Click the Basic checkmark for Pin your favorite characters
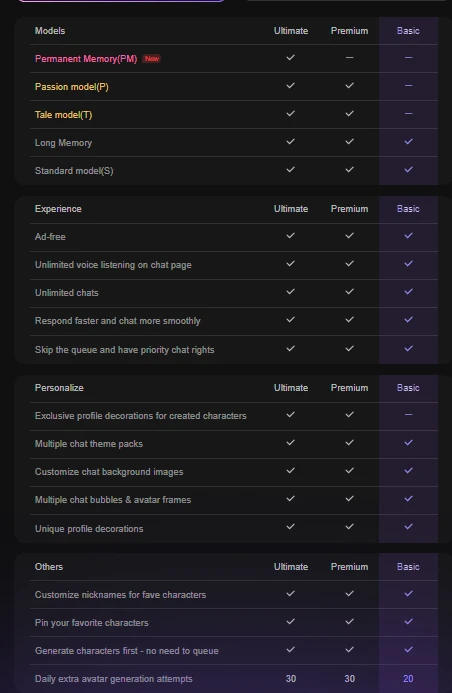The image size is (452, 693). [408, 621]
